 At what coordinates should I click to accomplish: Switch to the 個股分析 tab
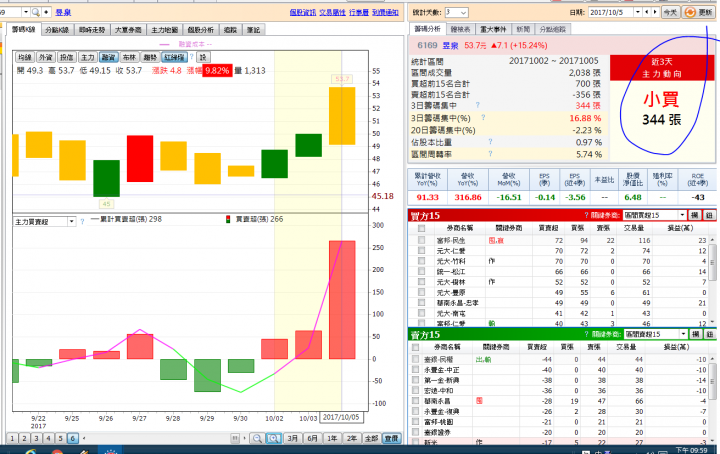pos(201,30)
